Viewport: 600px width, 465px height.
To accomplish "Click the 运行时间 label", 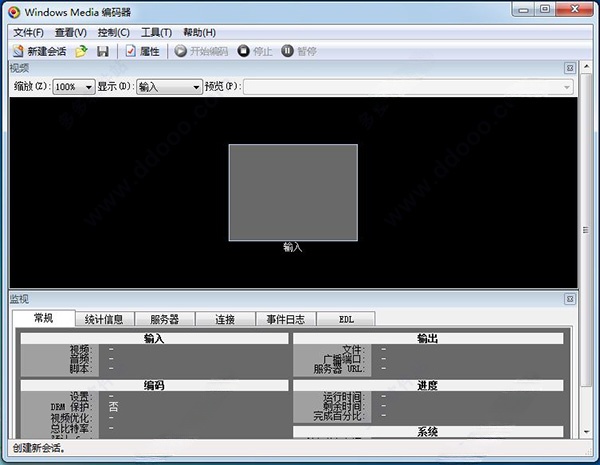I will click(344, 396).
